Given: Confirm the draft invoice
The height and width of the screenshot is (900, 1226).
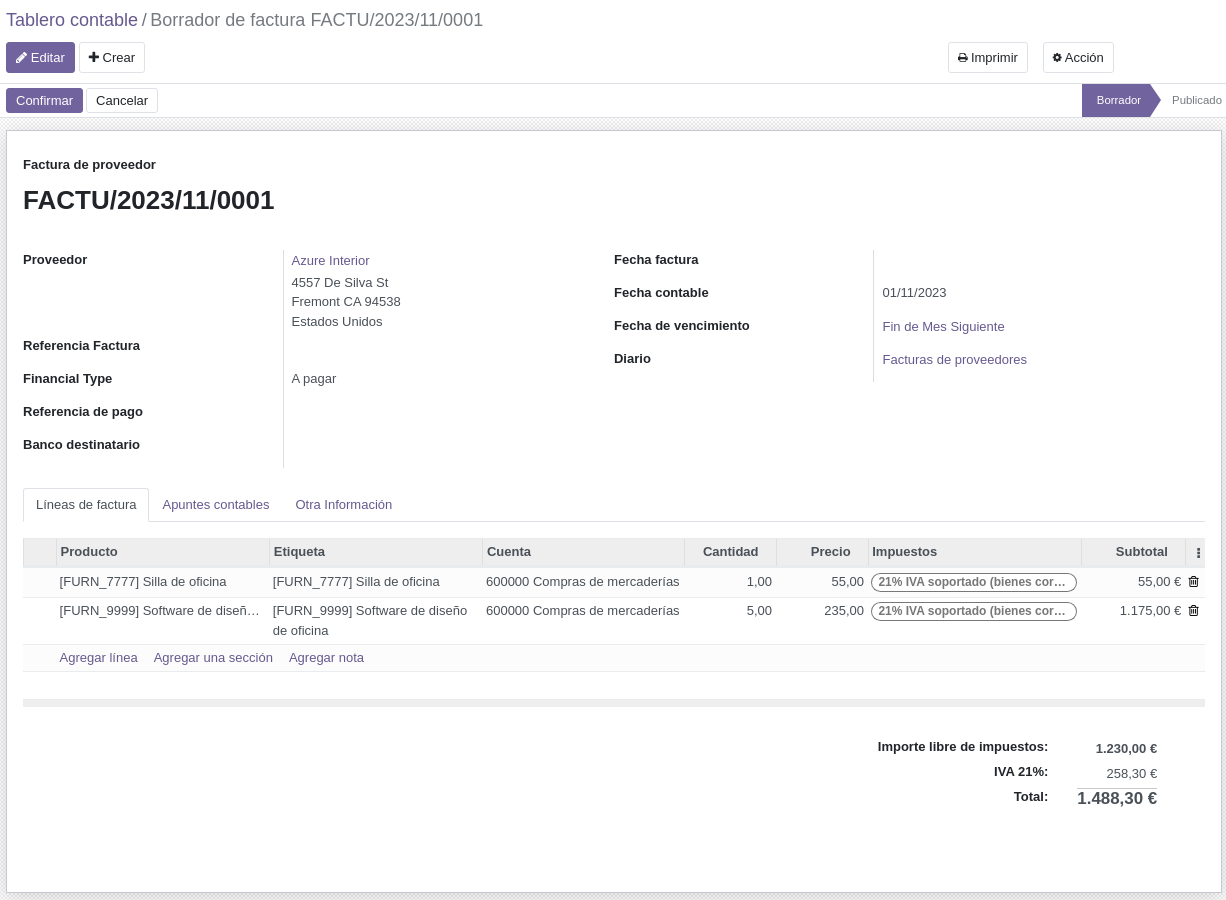Looking at the screenshot, I should click(44, 100).
